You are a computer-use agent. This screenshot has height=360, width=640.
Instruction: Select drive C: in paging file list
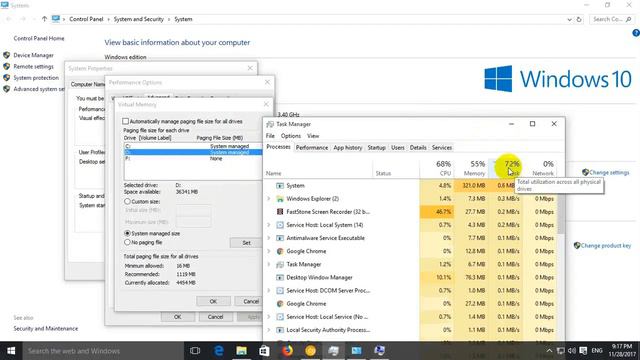[x=193, y=146]
